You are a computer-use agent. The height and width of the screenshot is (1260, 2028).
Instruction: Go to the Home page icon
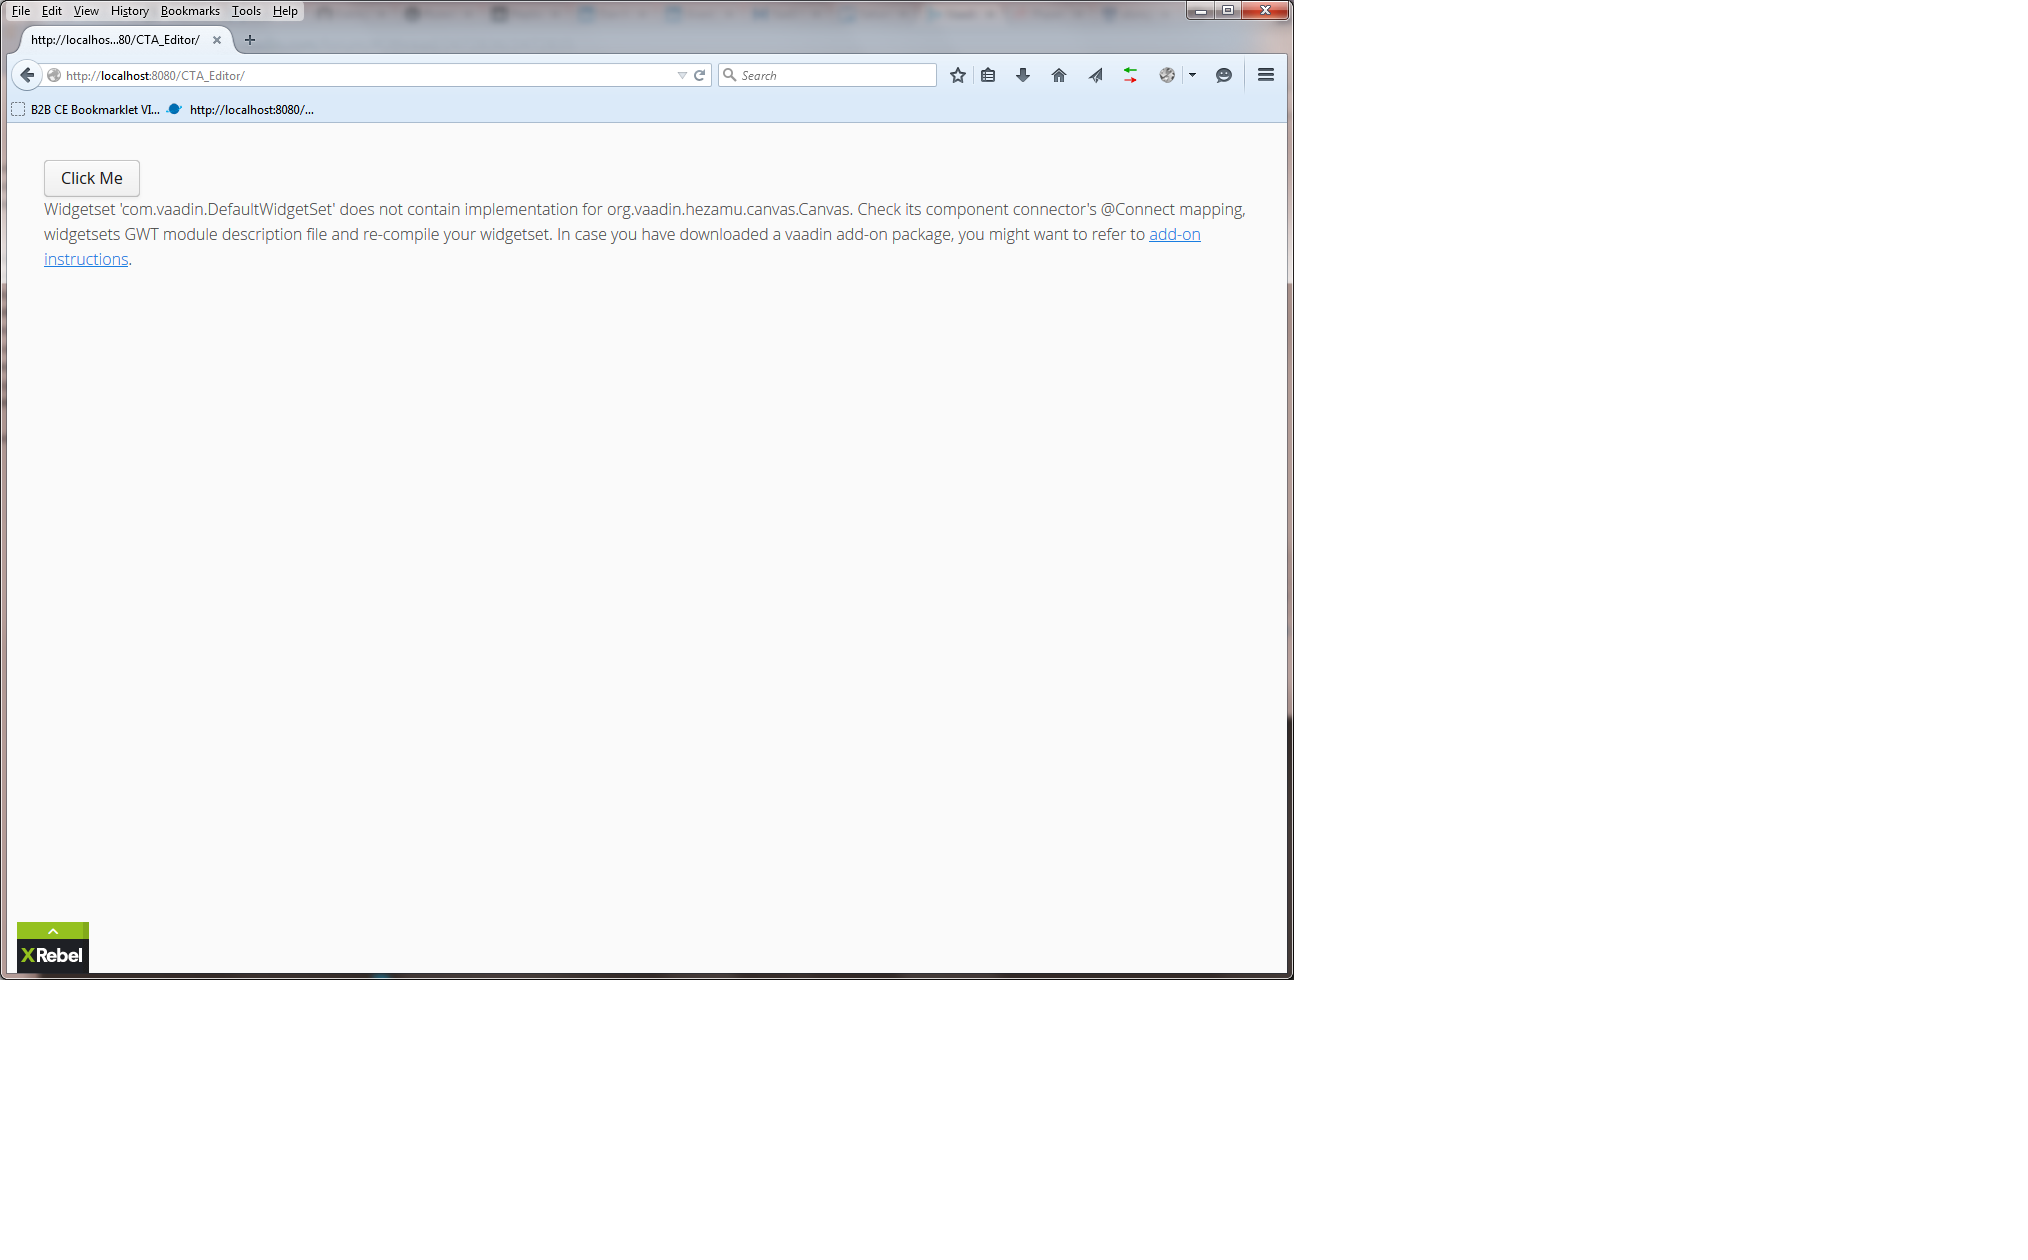coord(1058,75)
